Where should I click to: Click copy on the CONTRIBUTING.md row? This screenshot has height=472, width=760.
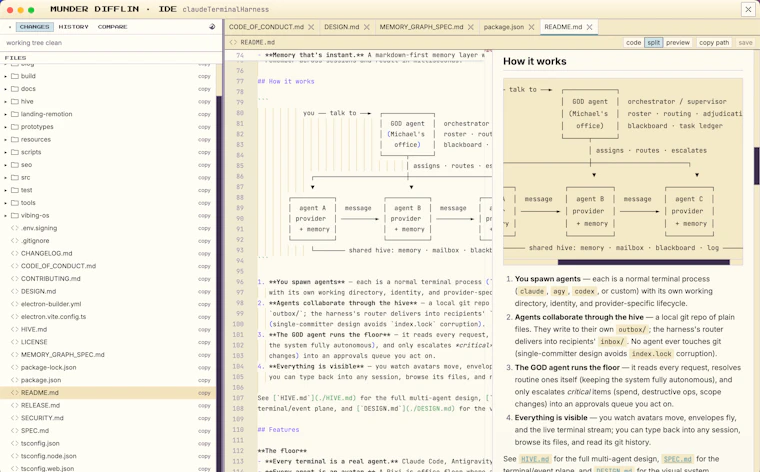204,279
